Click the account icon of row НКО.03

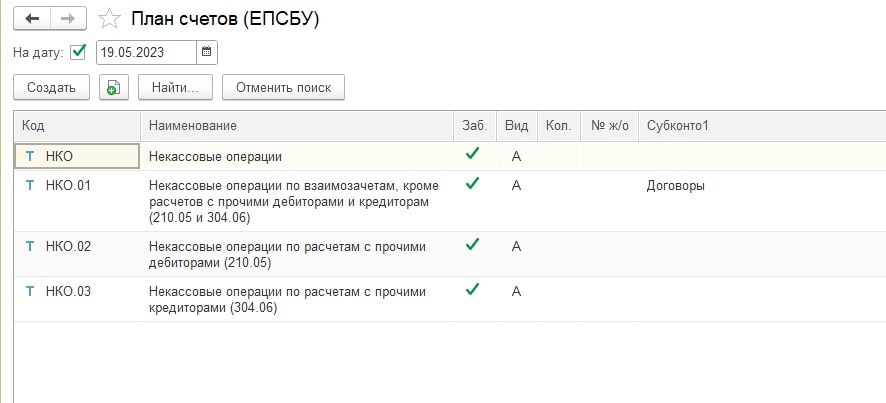click(30, 291)
